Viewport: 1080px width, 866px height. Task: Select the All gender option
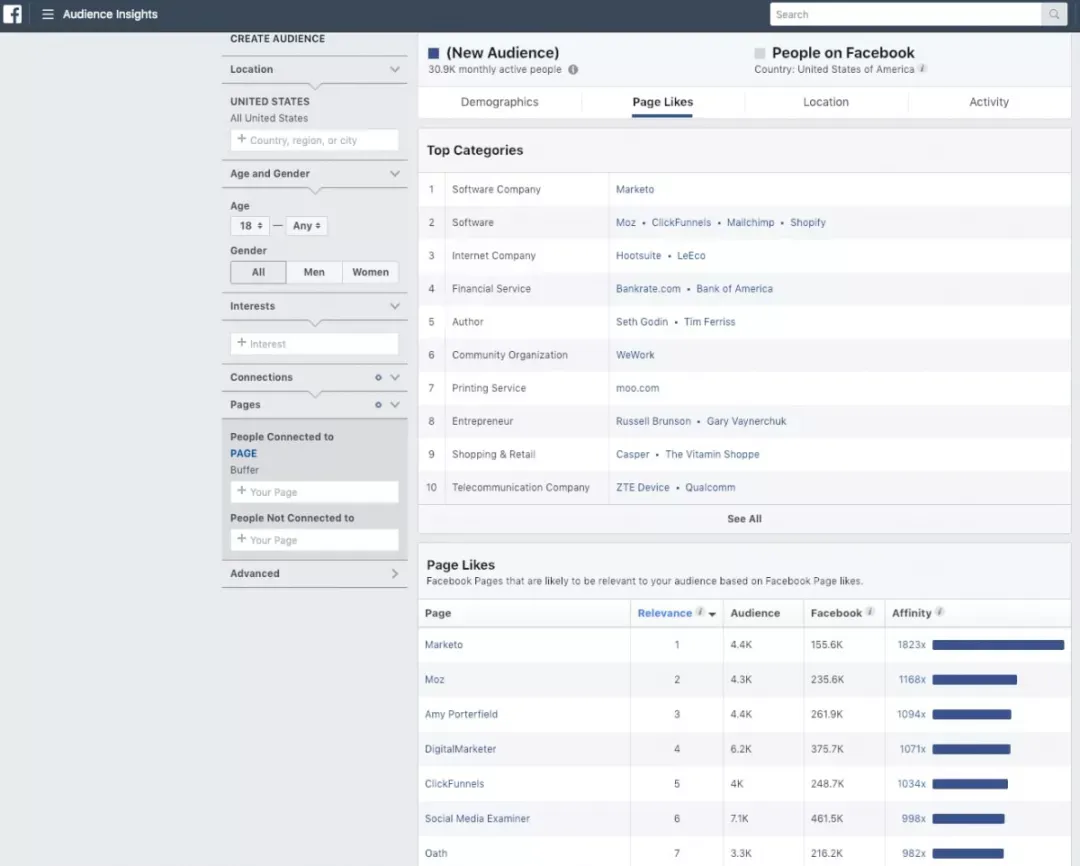(258, 272)
